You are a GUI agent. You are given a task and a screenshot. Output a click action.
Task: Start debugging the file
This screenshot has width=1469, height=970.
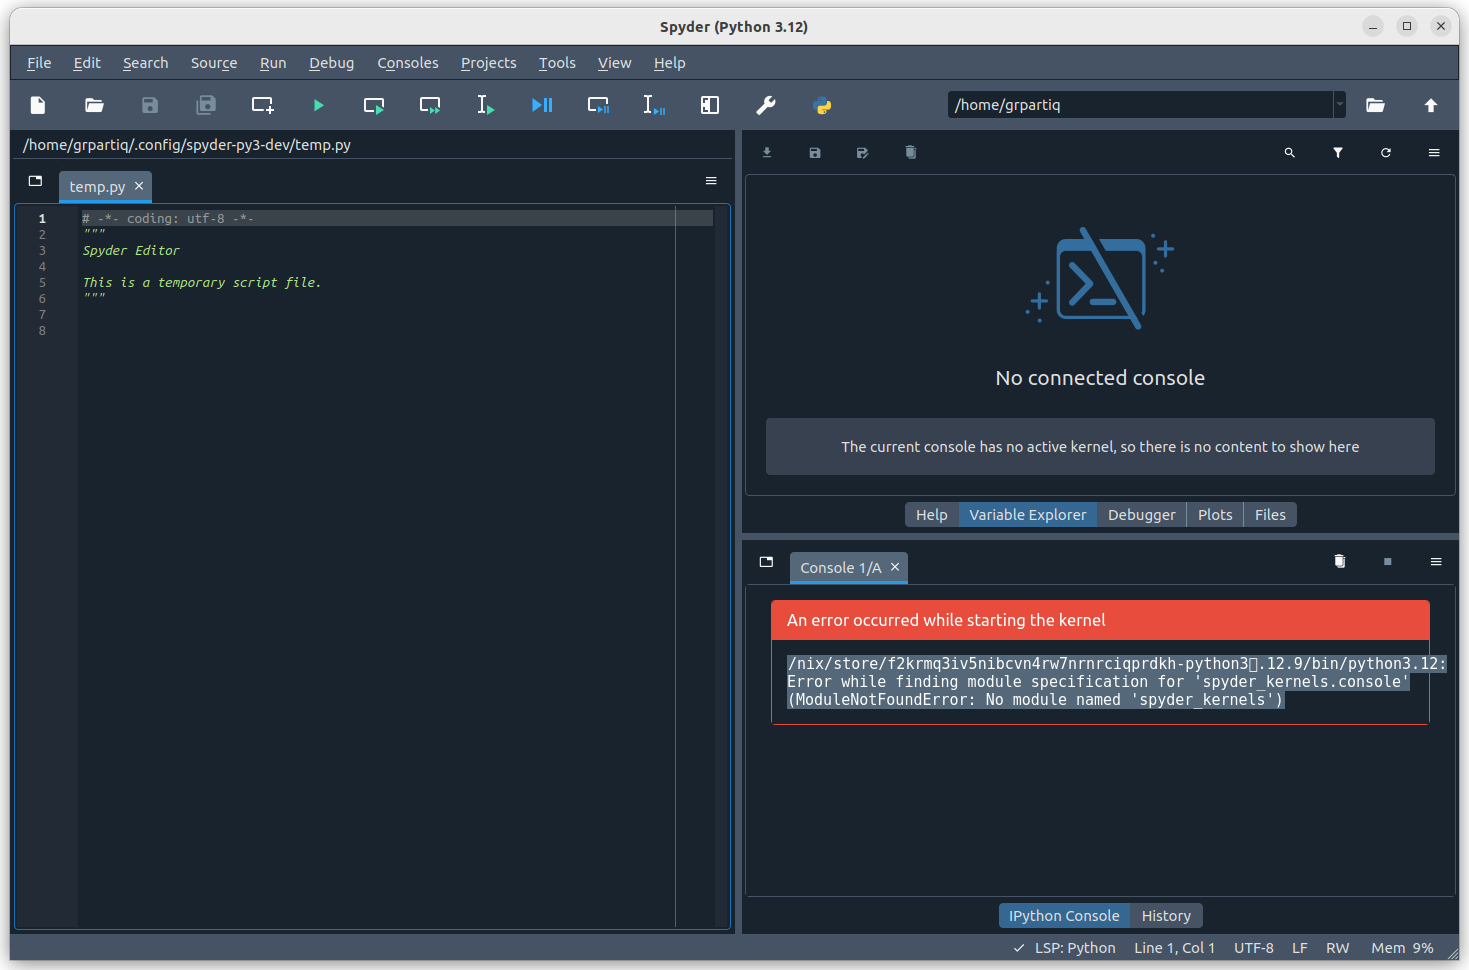pos(542,105)
